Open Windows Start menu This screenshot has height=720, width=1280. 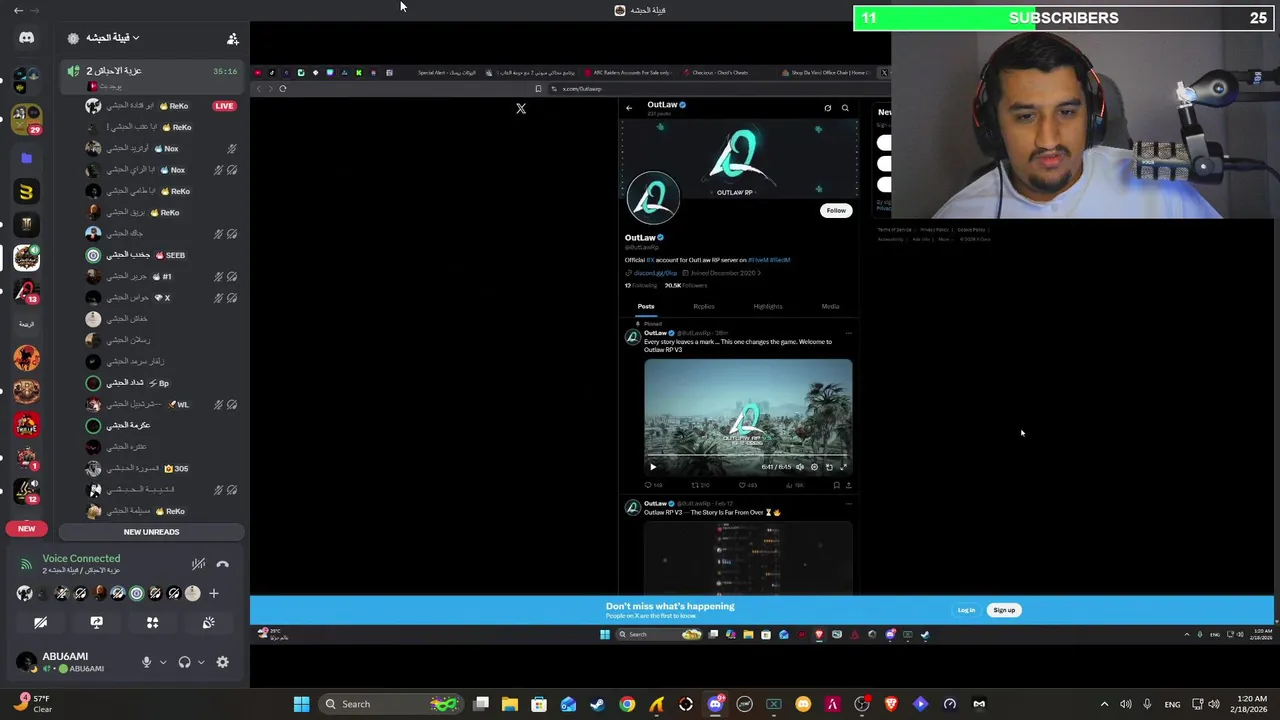point(301,704)
